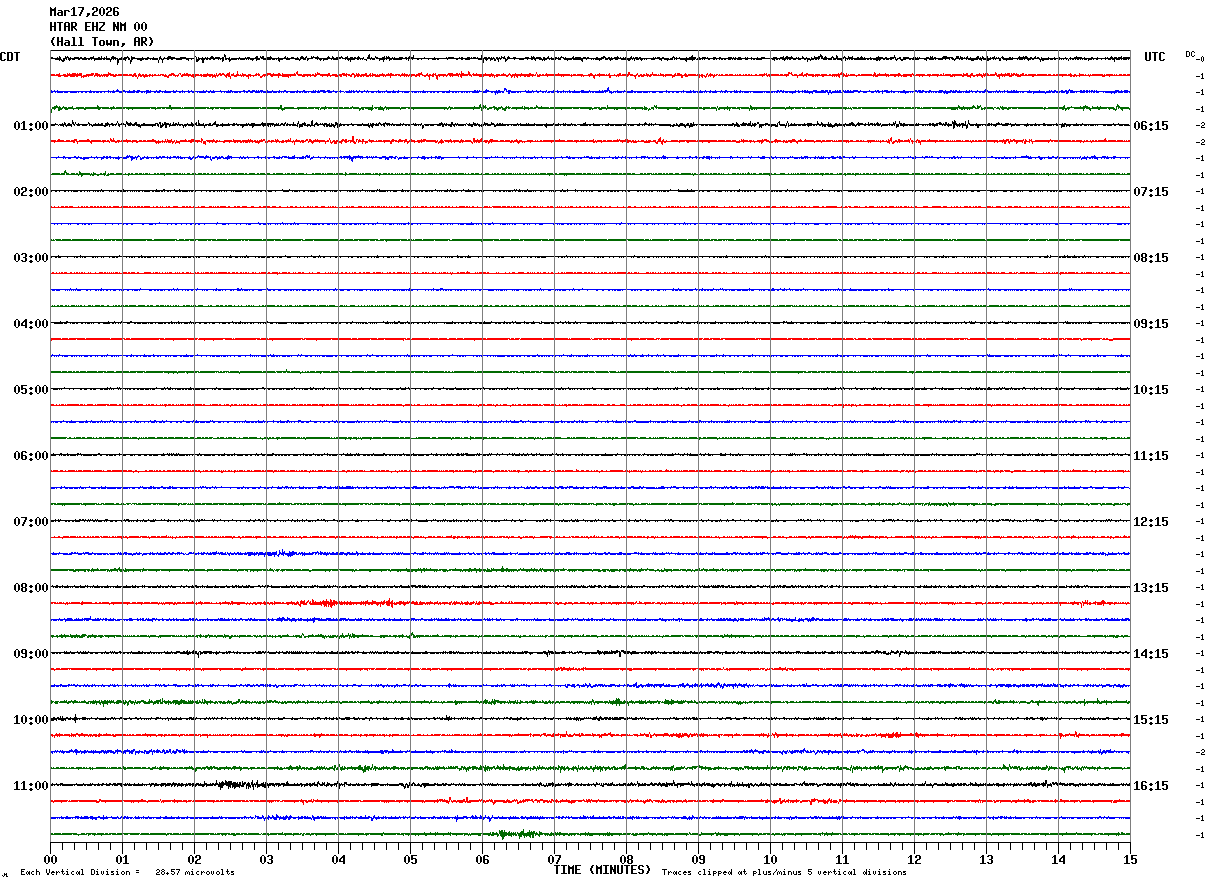Click the 12:15 UTC time label

[1151, 522]
